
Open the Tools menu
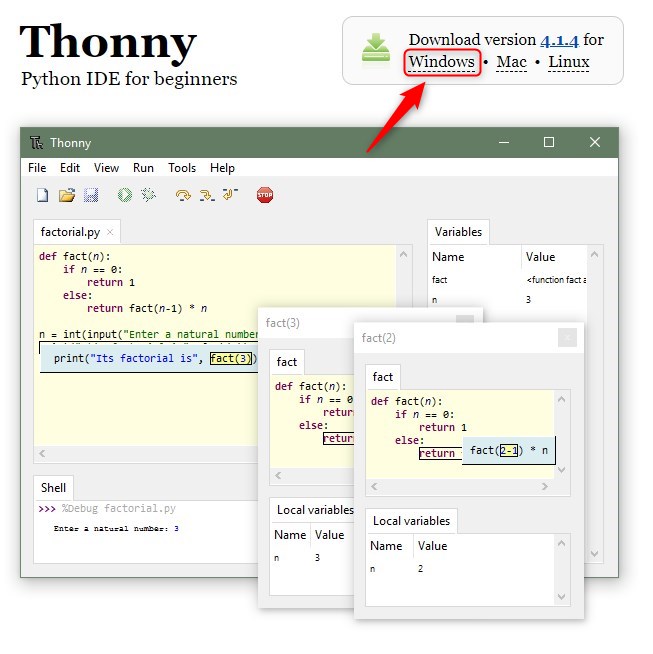click(x=182, y=168)
